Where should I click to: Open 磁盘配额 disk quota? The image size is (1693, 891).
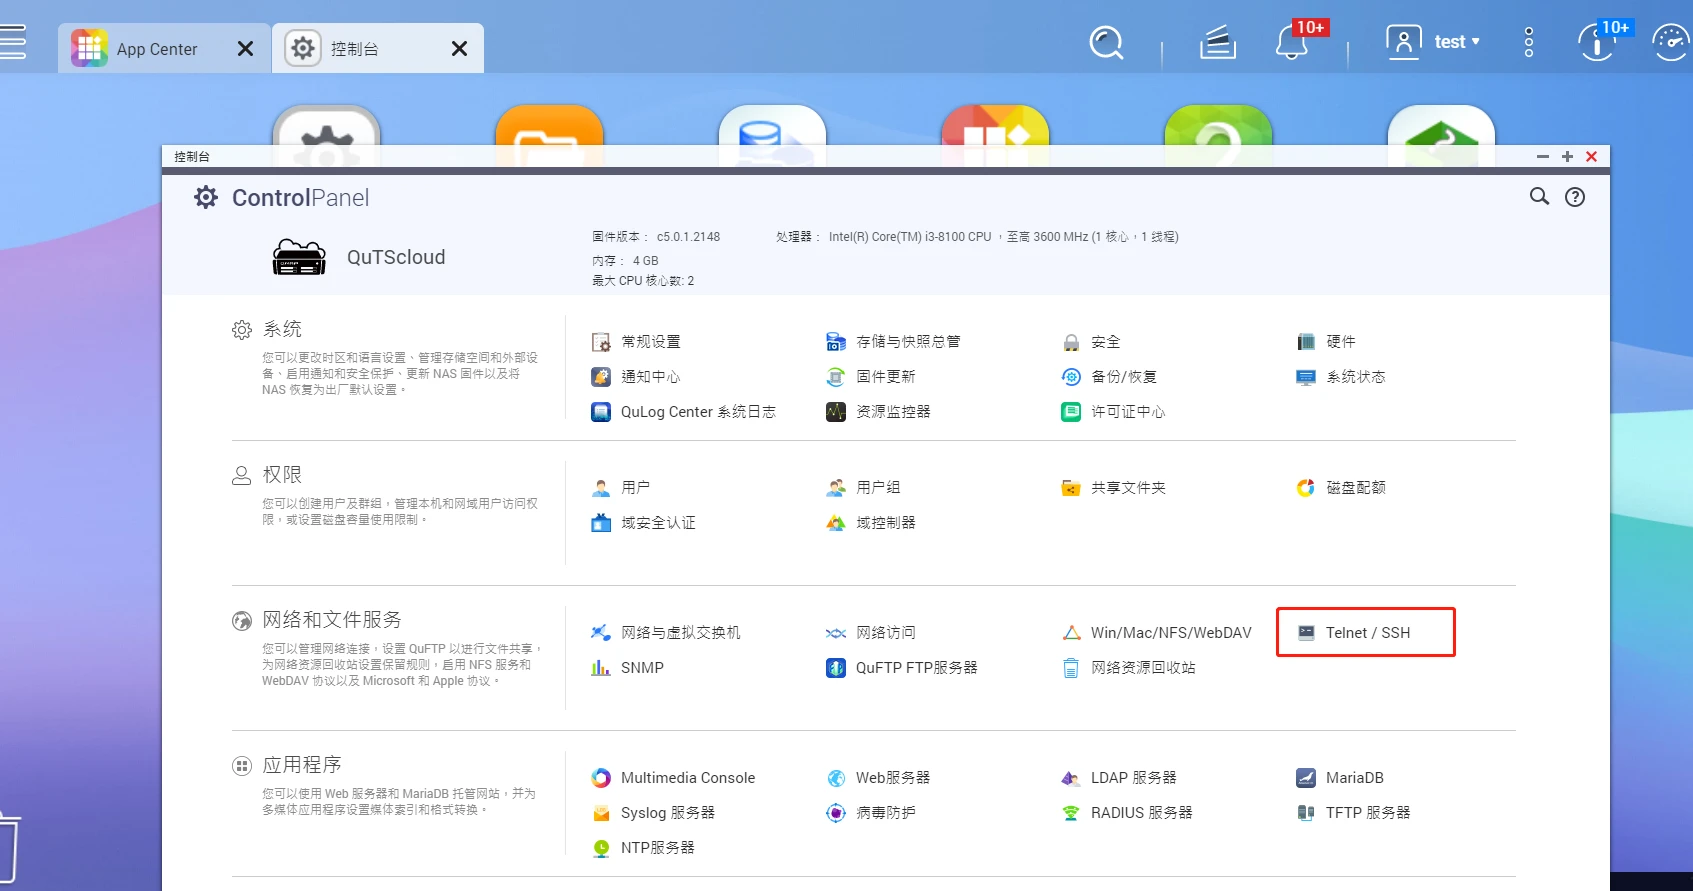1341,488
